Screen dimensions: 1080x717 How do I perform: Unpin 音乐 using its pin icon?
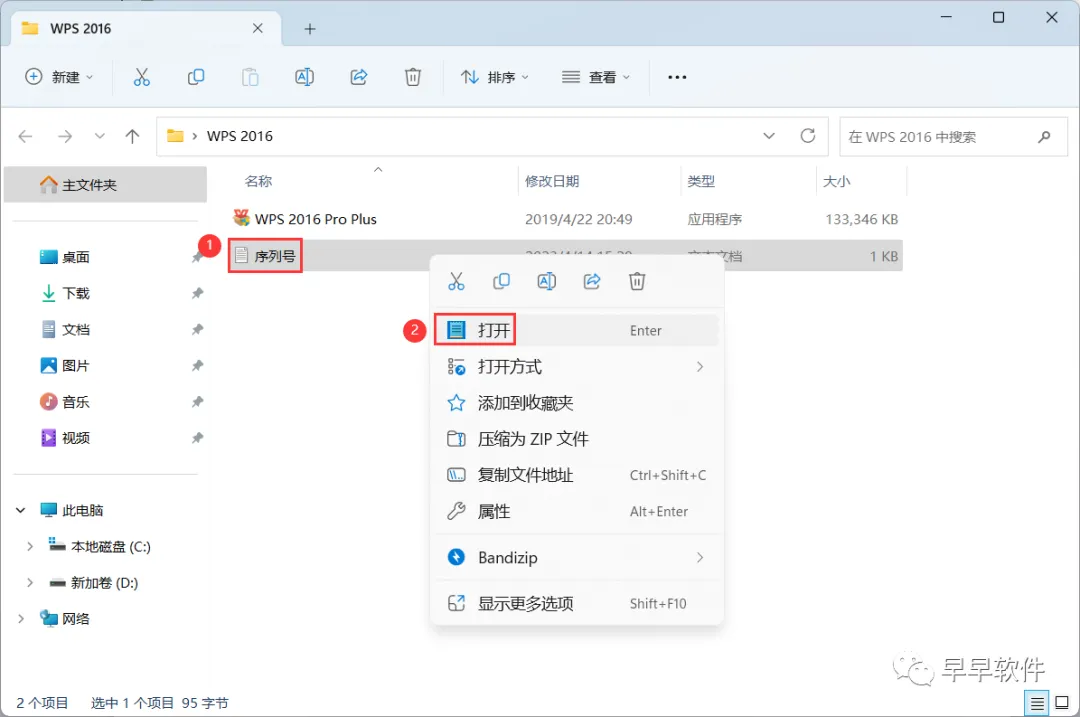coord(197,402)
